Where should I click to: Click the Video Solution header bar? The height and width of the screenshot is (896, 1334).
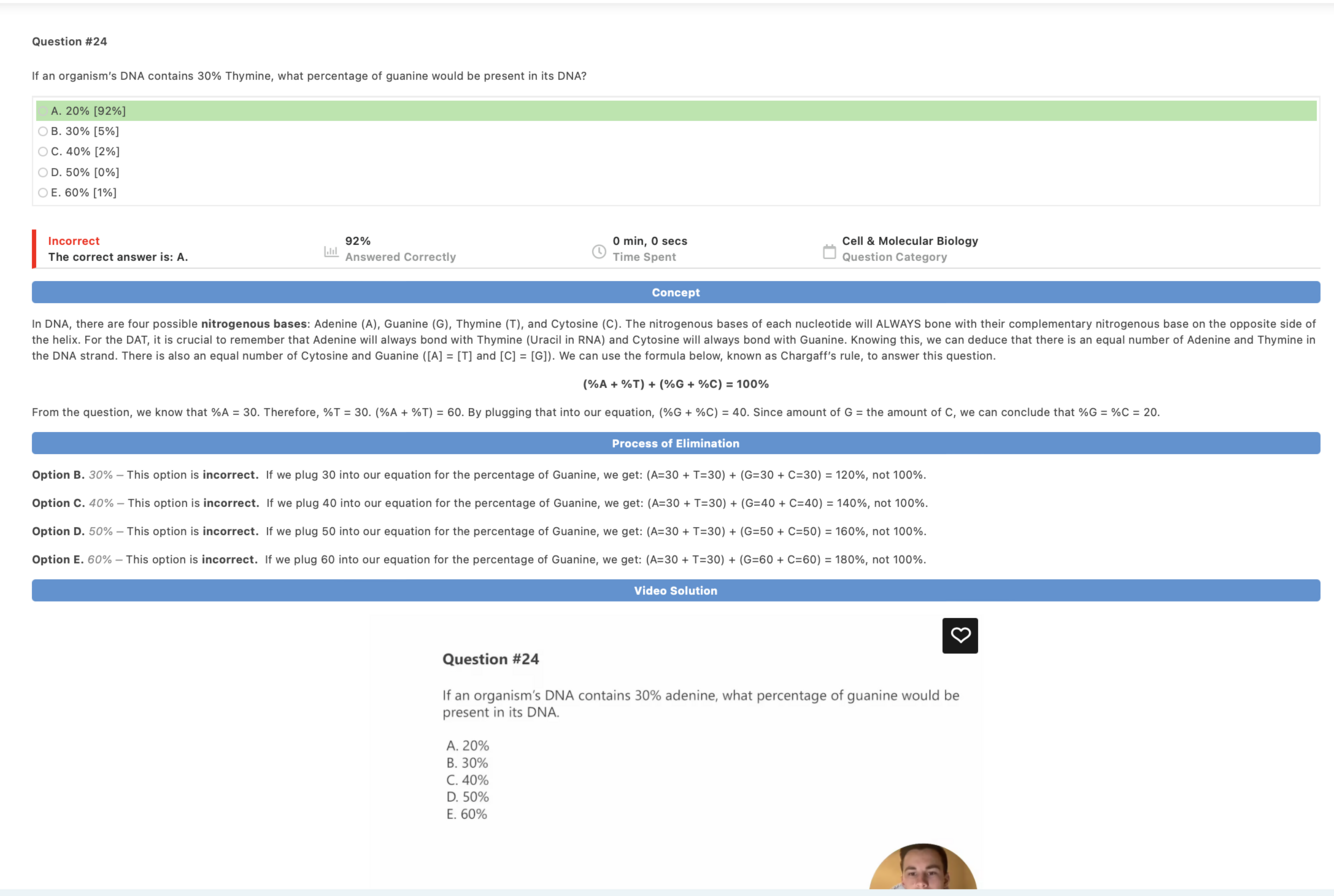coord(676,591)
